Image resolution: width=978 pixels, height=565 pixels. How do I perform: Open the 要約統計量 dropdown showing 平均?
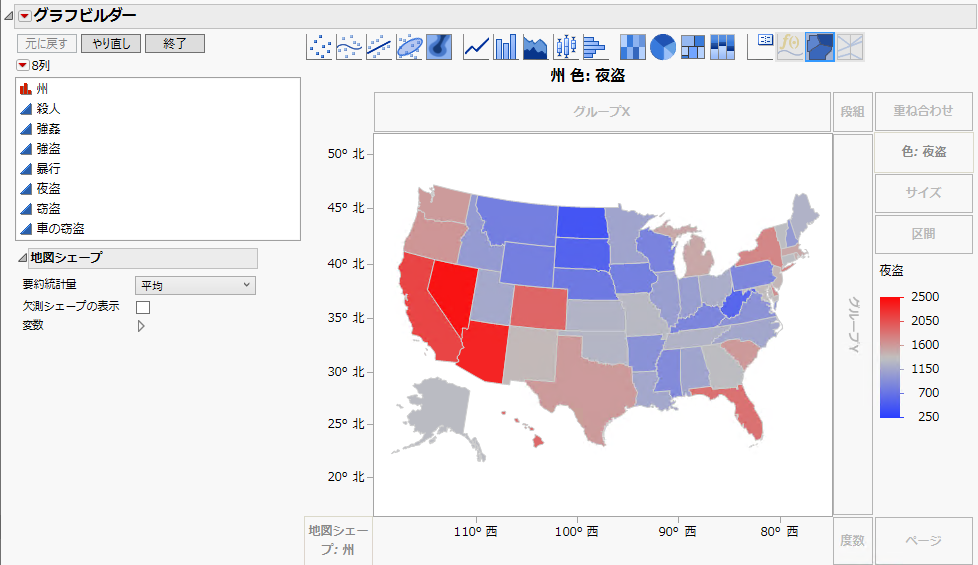(x=195, y=285)
